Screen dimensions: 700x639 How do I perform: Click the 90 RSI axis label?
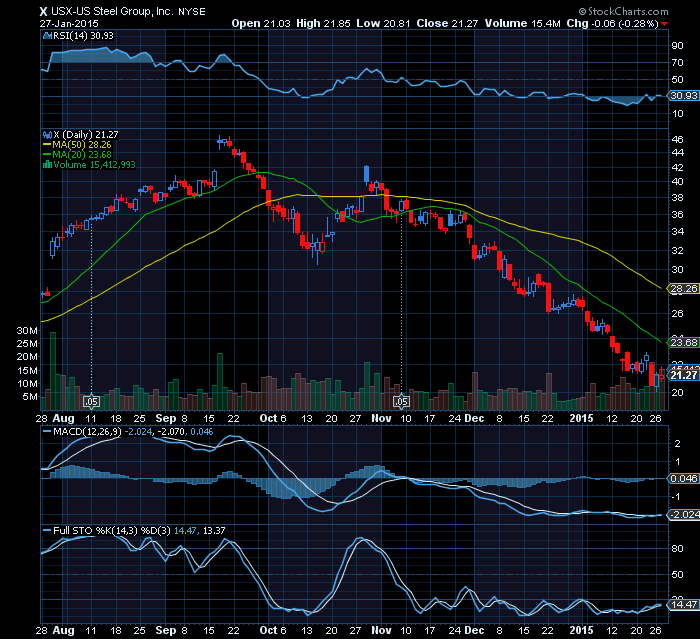click(x=678, y=46)
